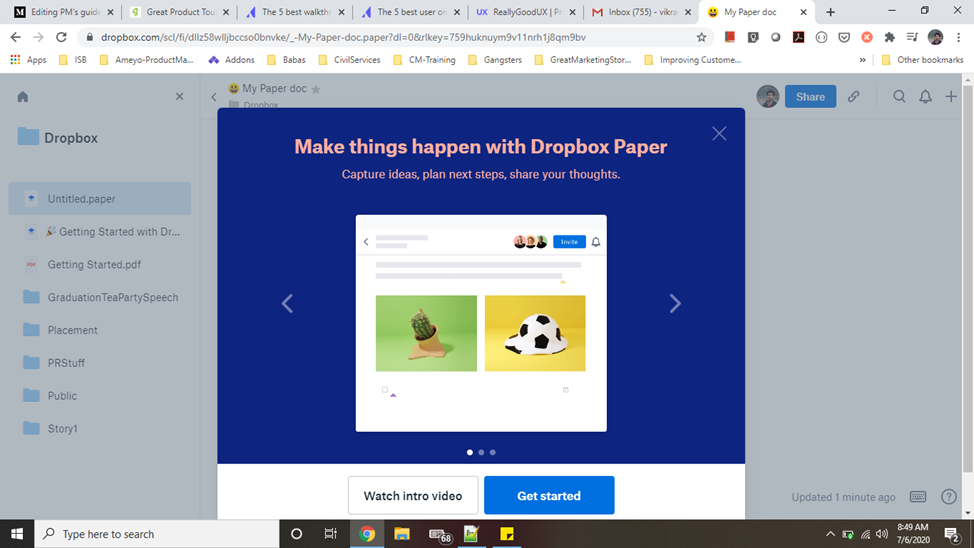Go to previous slide with left arrow

[287, 304]
